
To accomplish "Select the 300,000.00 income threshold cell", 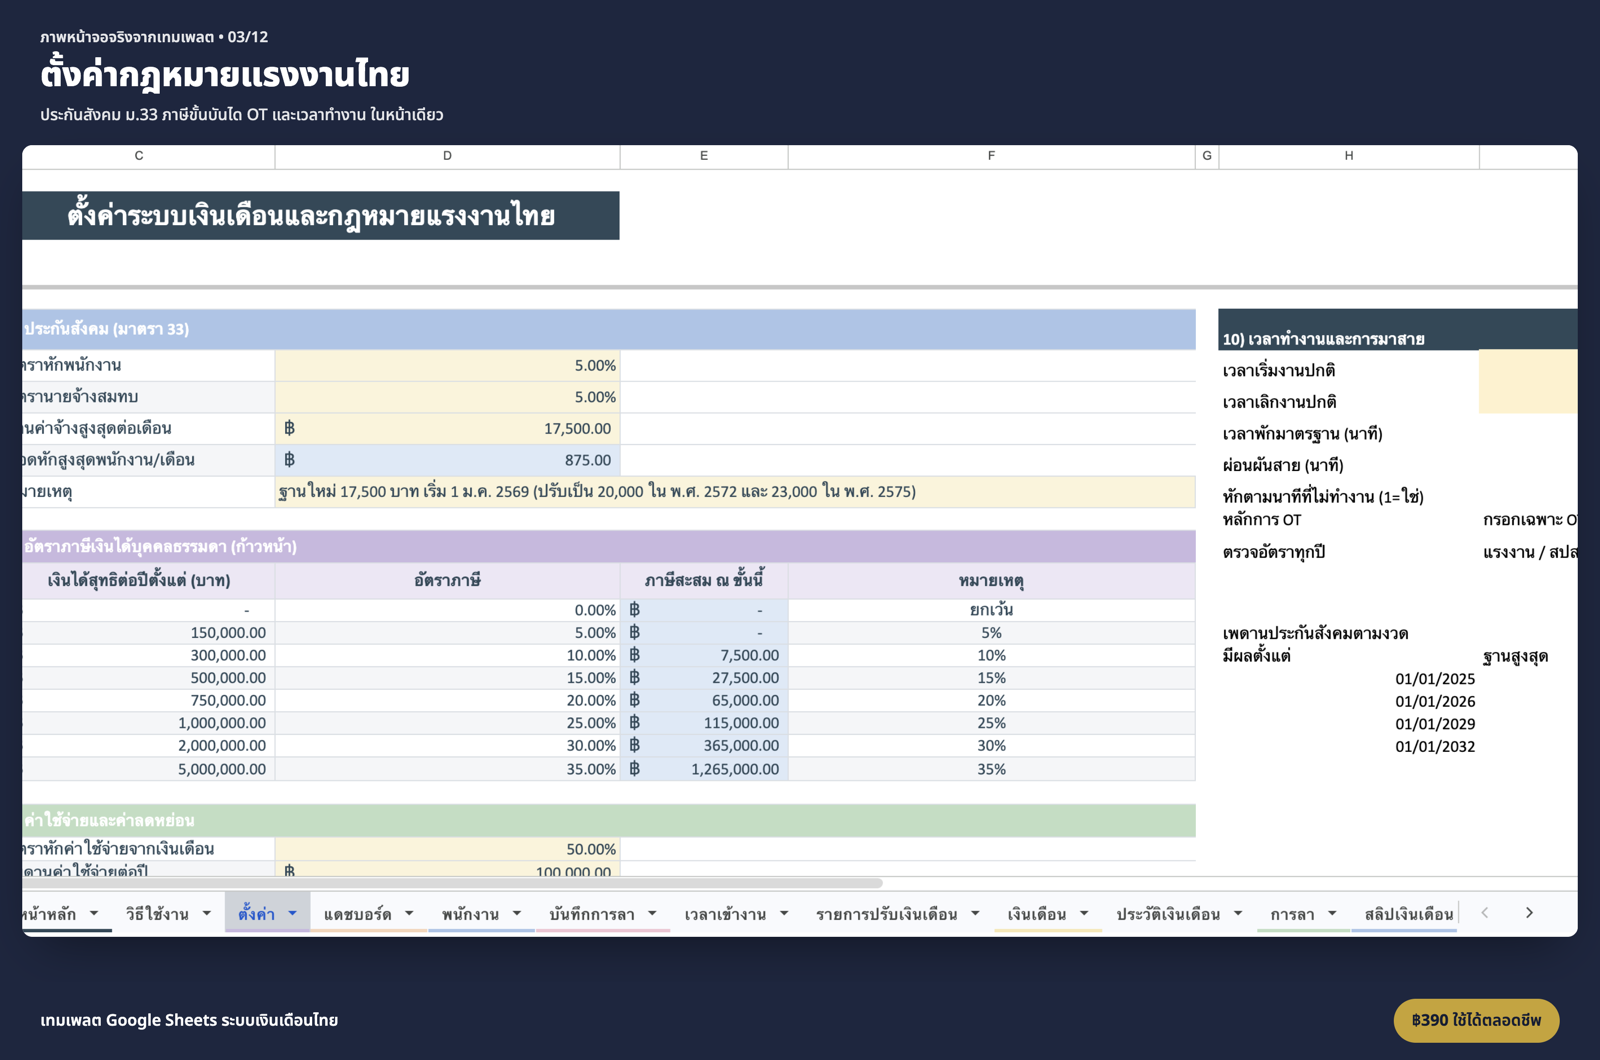I will pyautogui.click(x=148, y=655).
